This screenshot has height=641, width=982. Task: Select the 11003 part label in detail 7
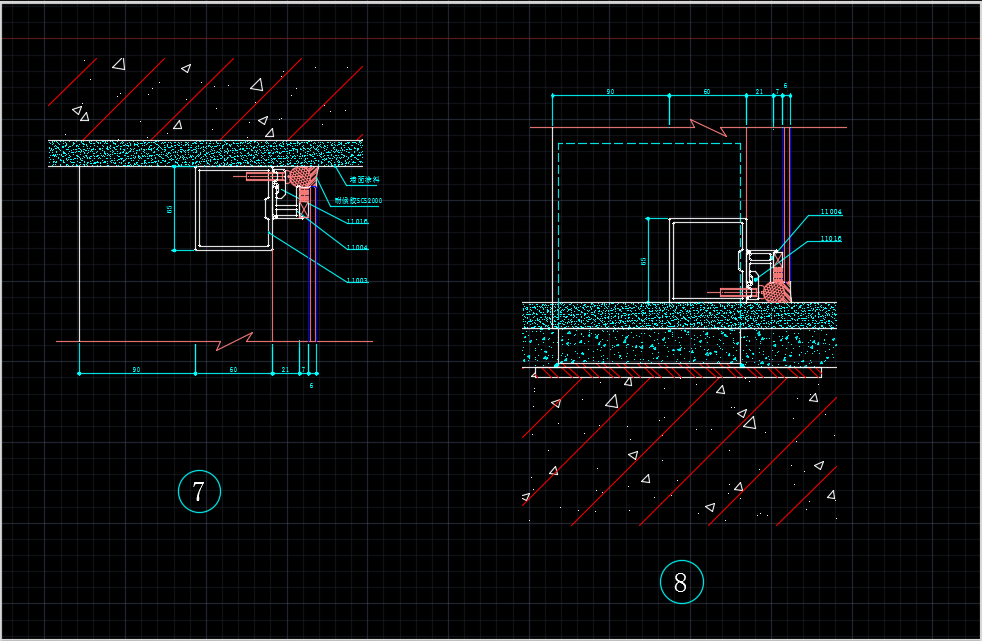point(357,281)
